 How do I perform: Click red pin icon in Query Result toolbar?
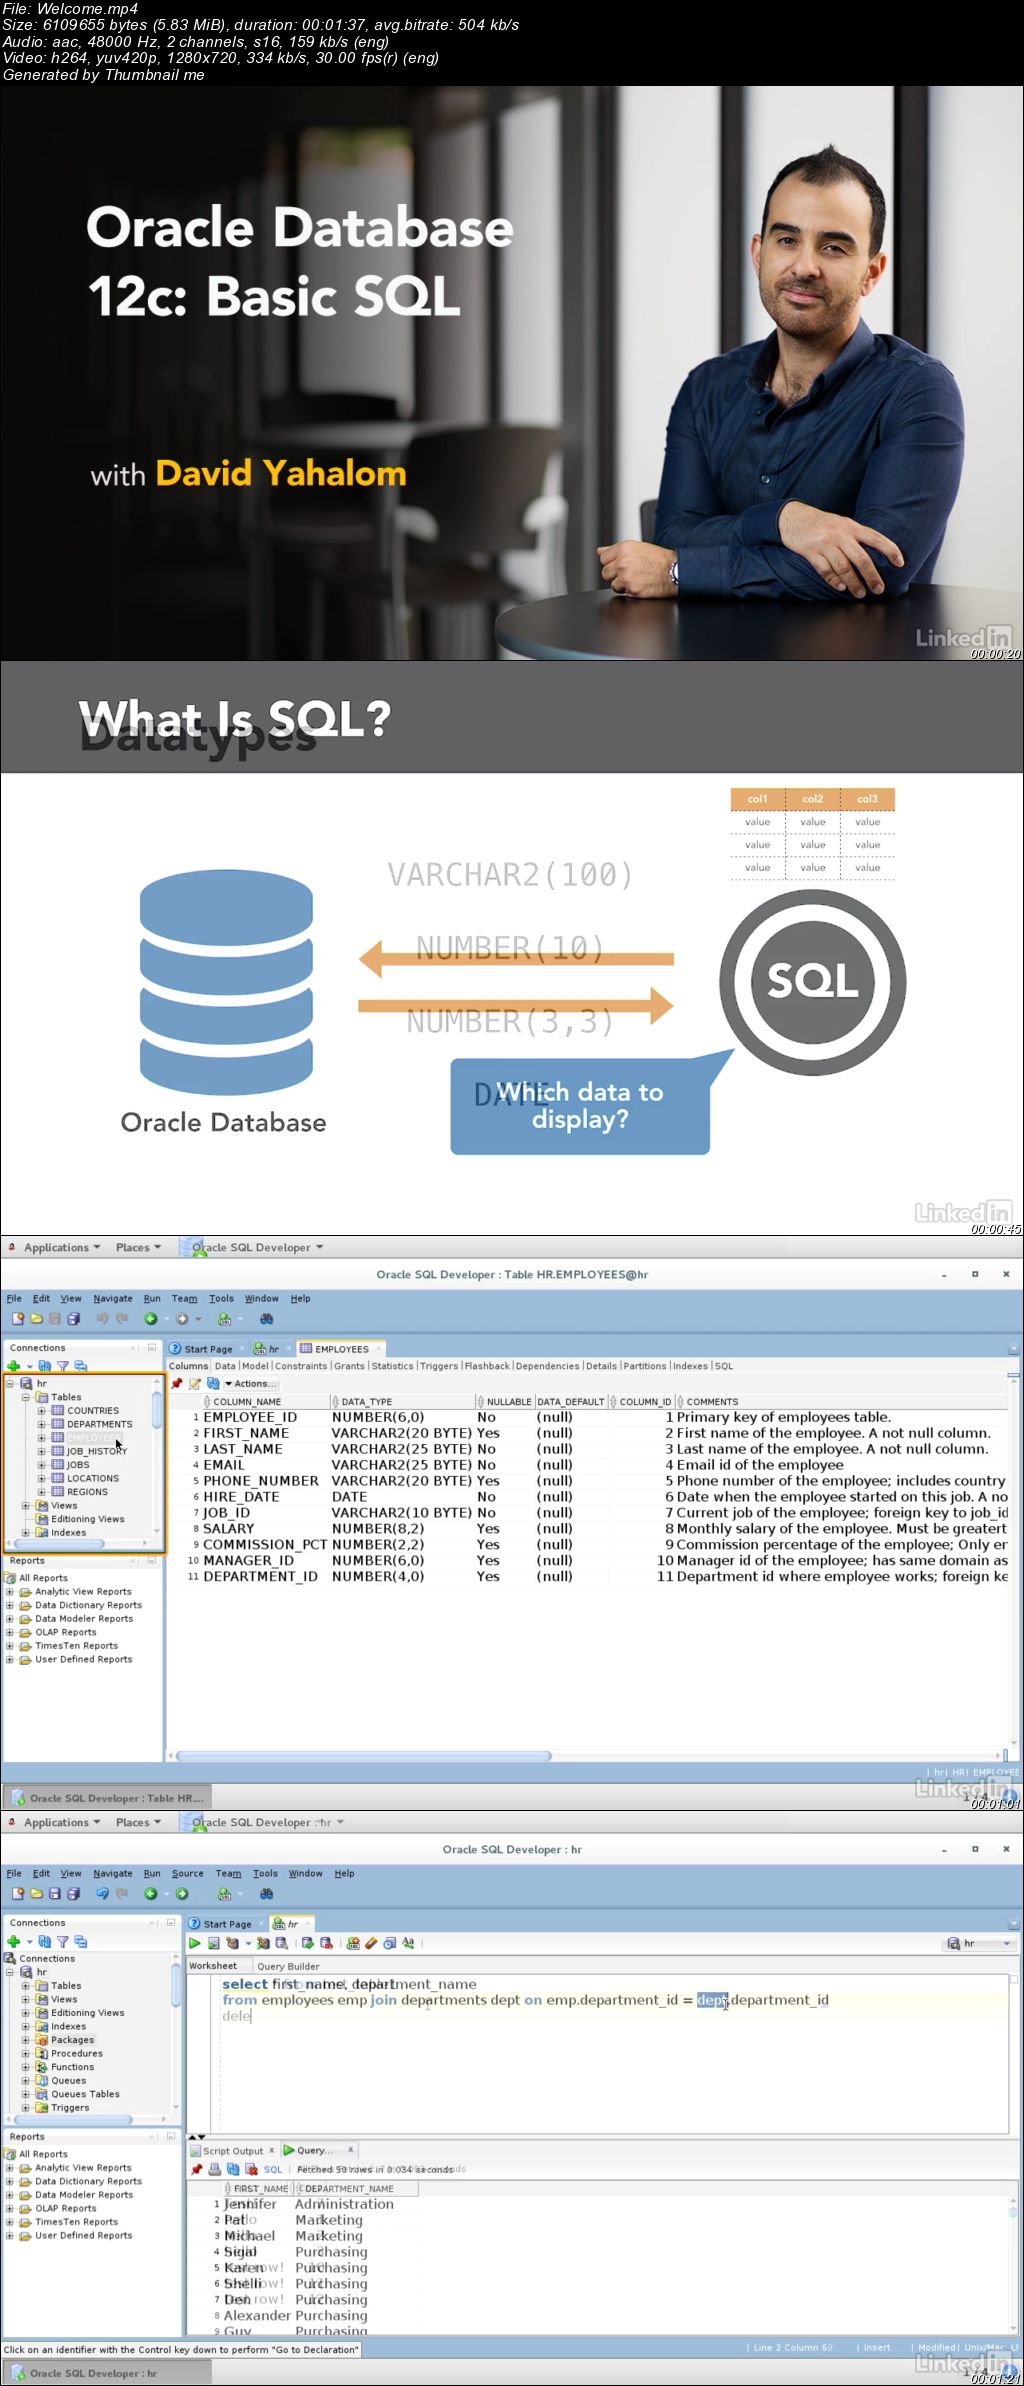[x=197, y=2169]
